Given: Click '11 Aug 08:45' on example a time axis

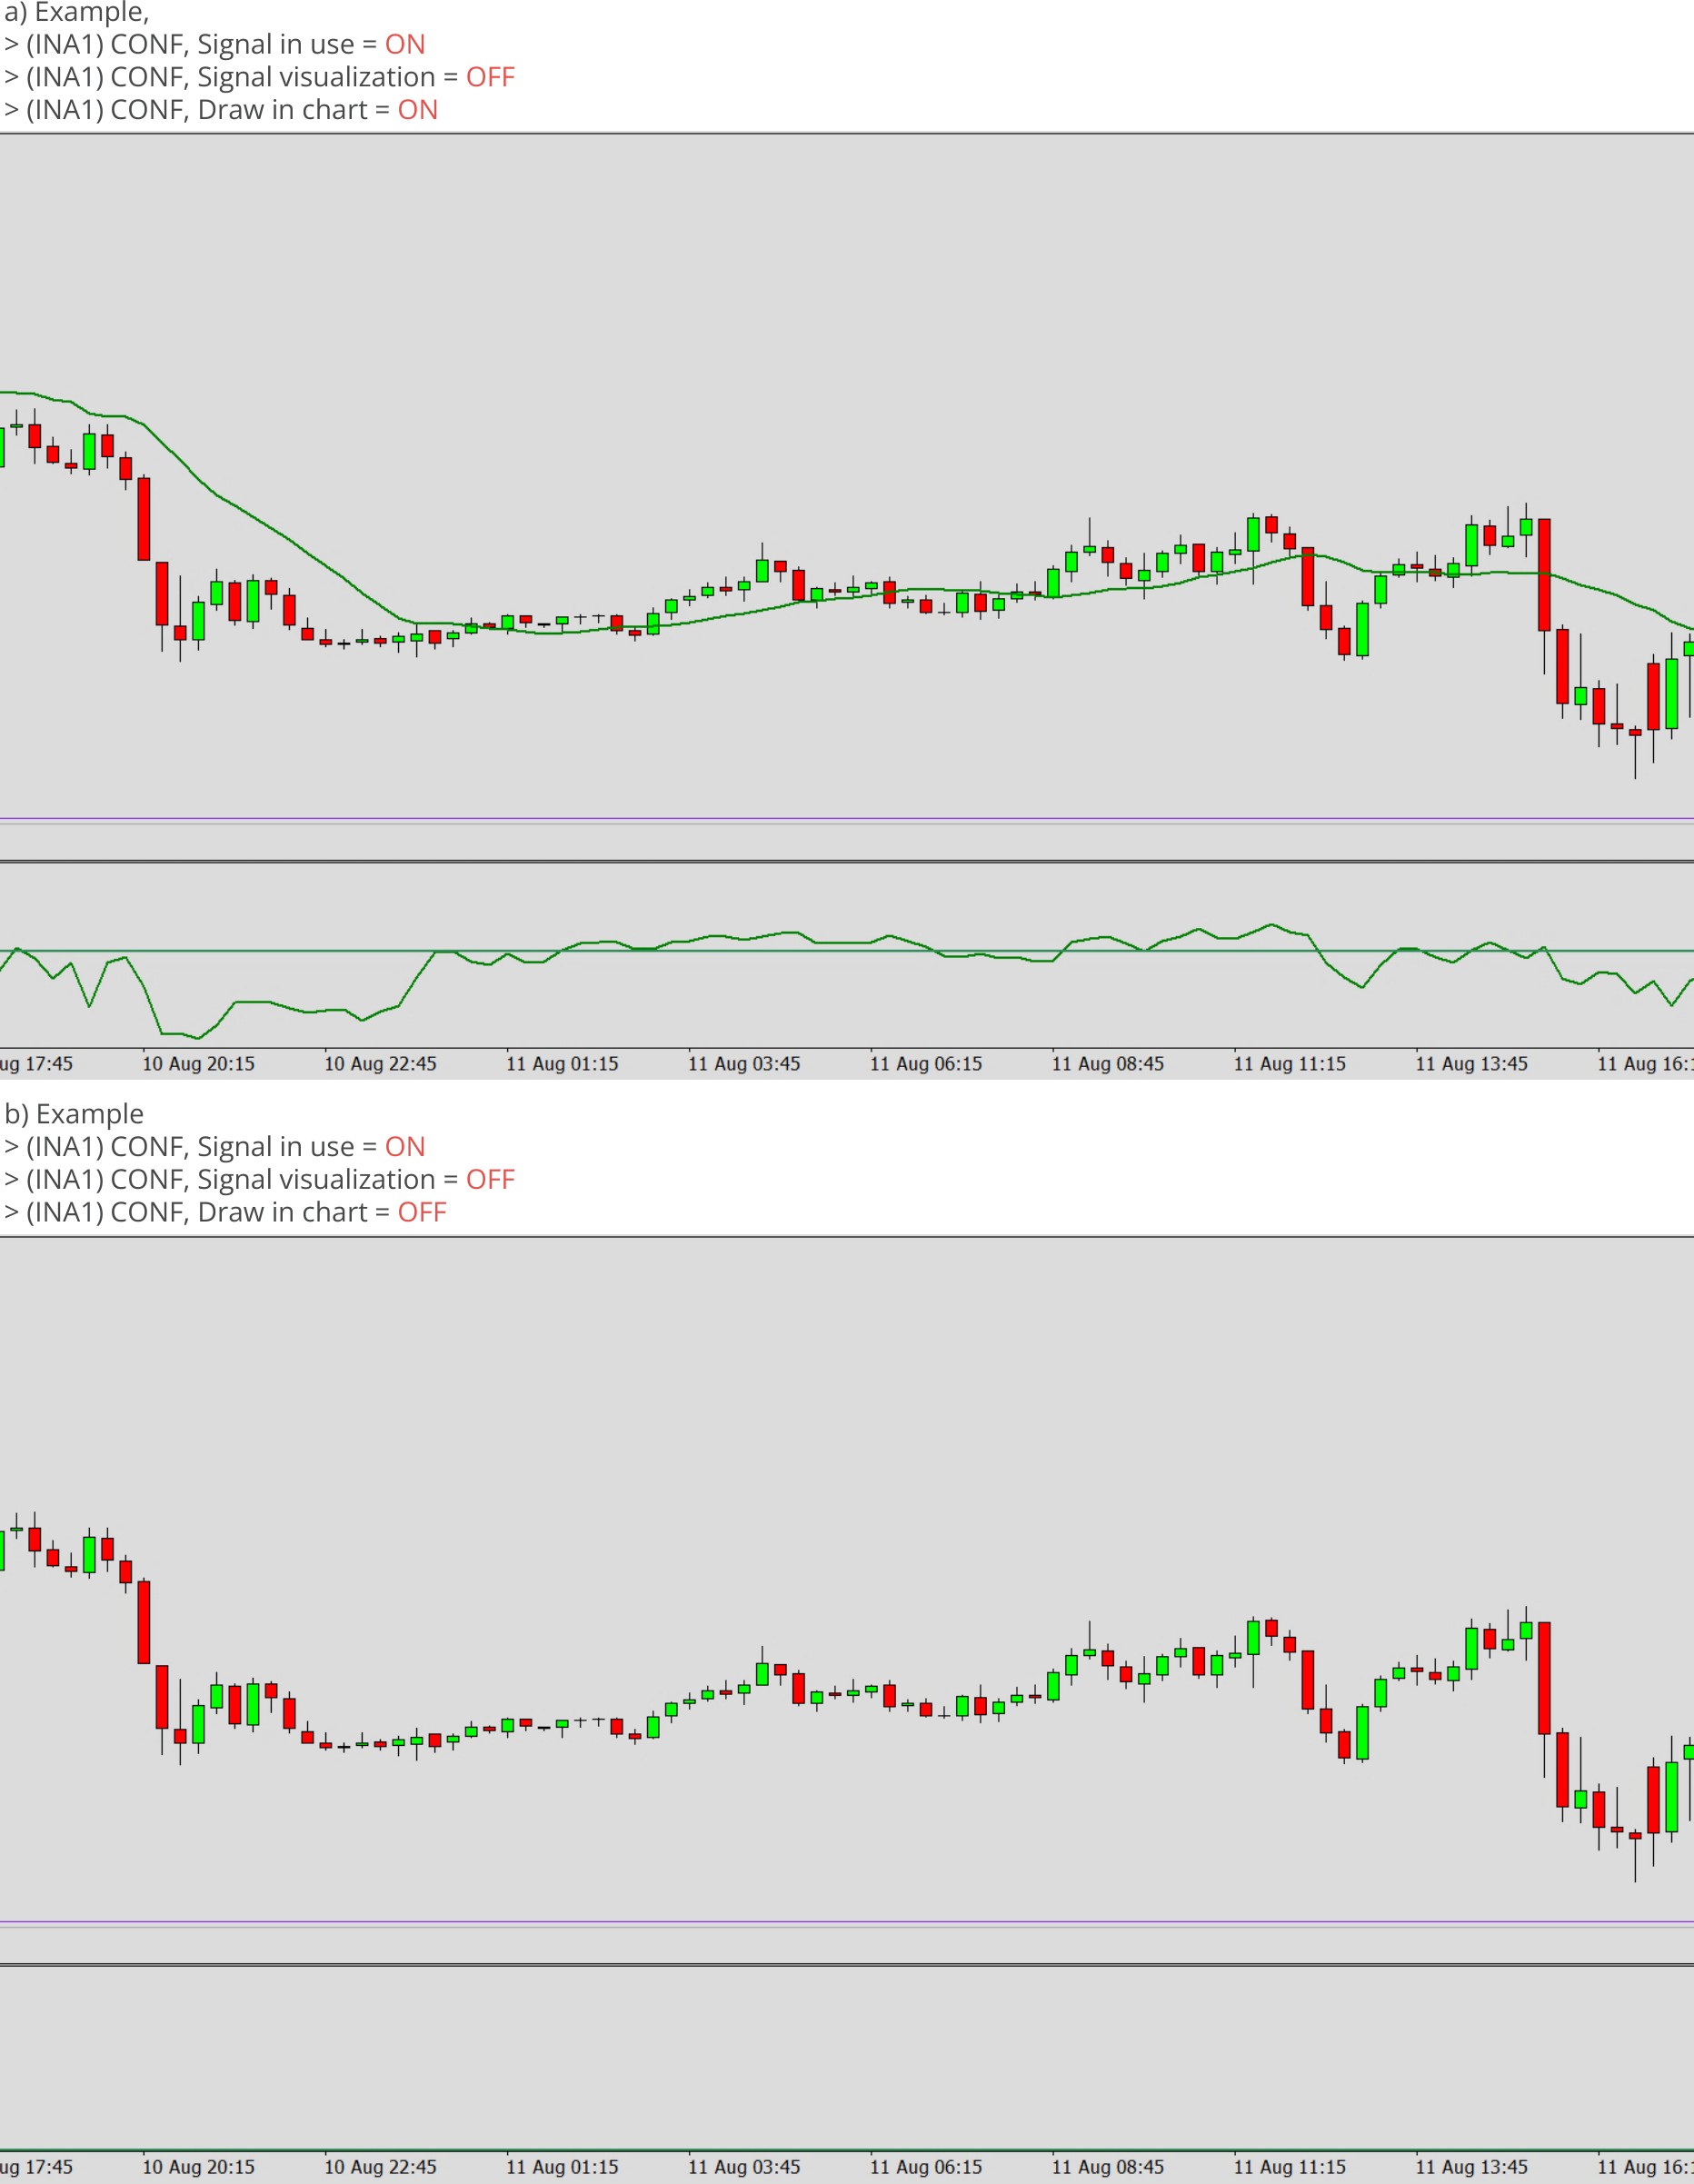Looking at the screenshot, I should coord(1108,1064).
